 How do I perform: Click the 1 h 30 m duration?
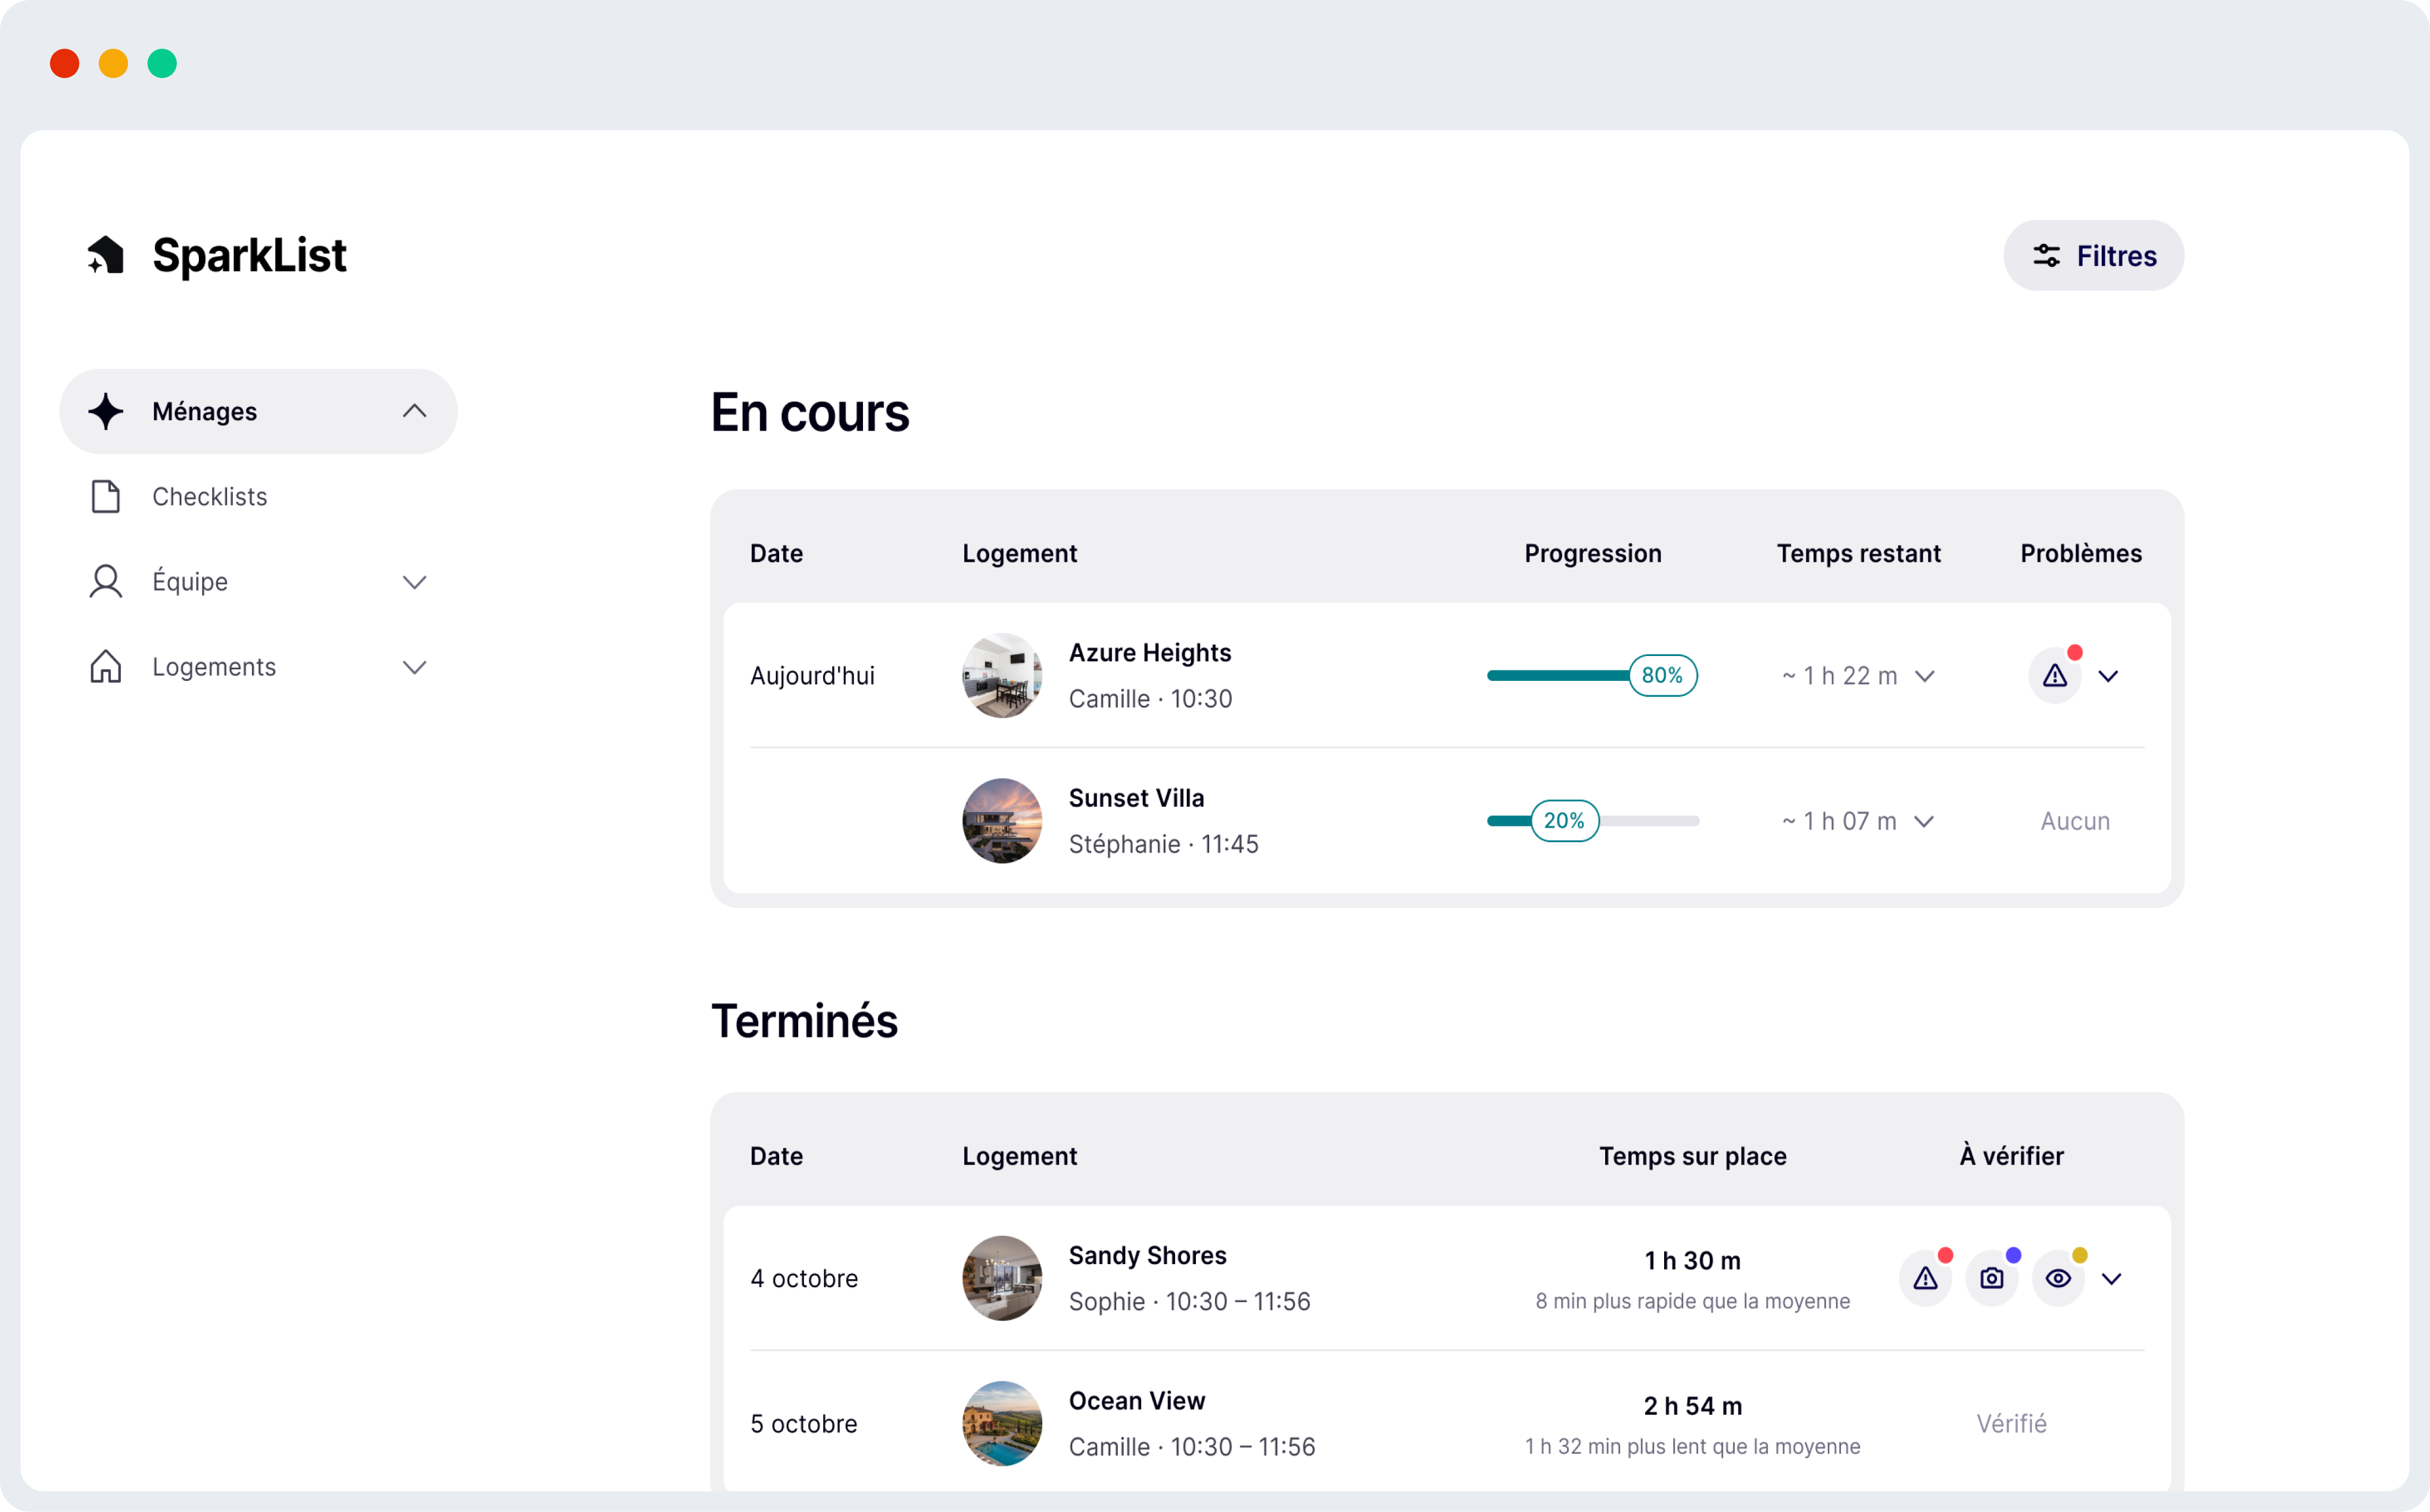1693,1261
